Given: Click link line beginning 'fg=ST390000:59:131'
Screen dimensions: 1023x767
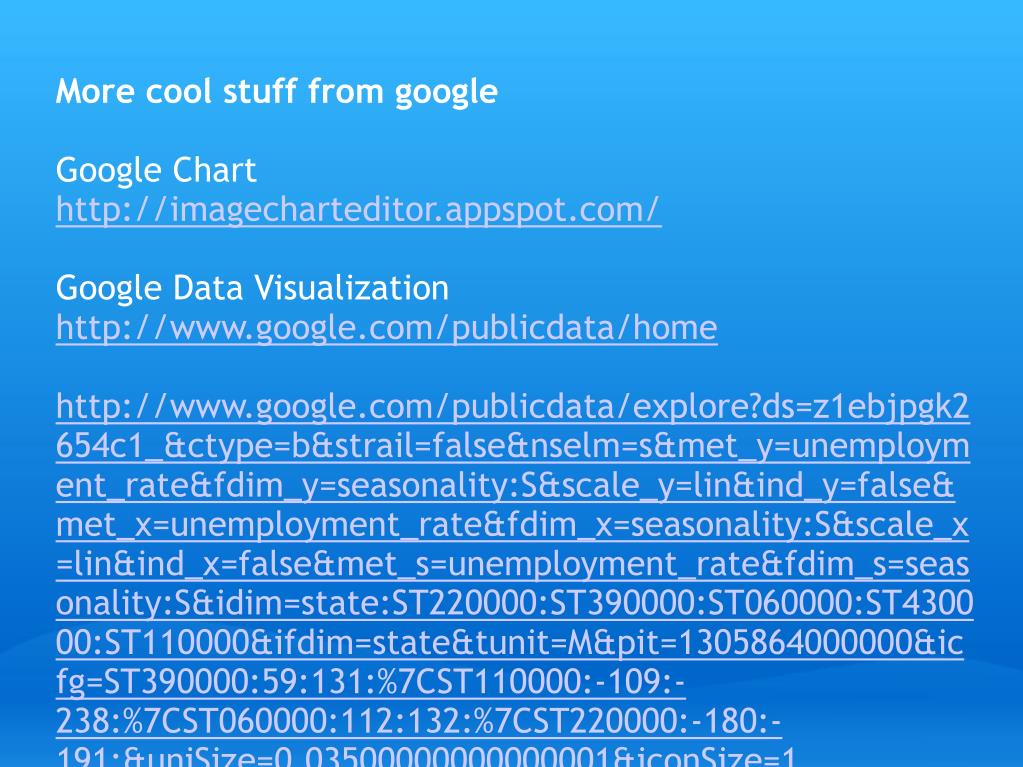Looking at the screenshot, I should click(x=371, y=682).
